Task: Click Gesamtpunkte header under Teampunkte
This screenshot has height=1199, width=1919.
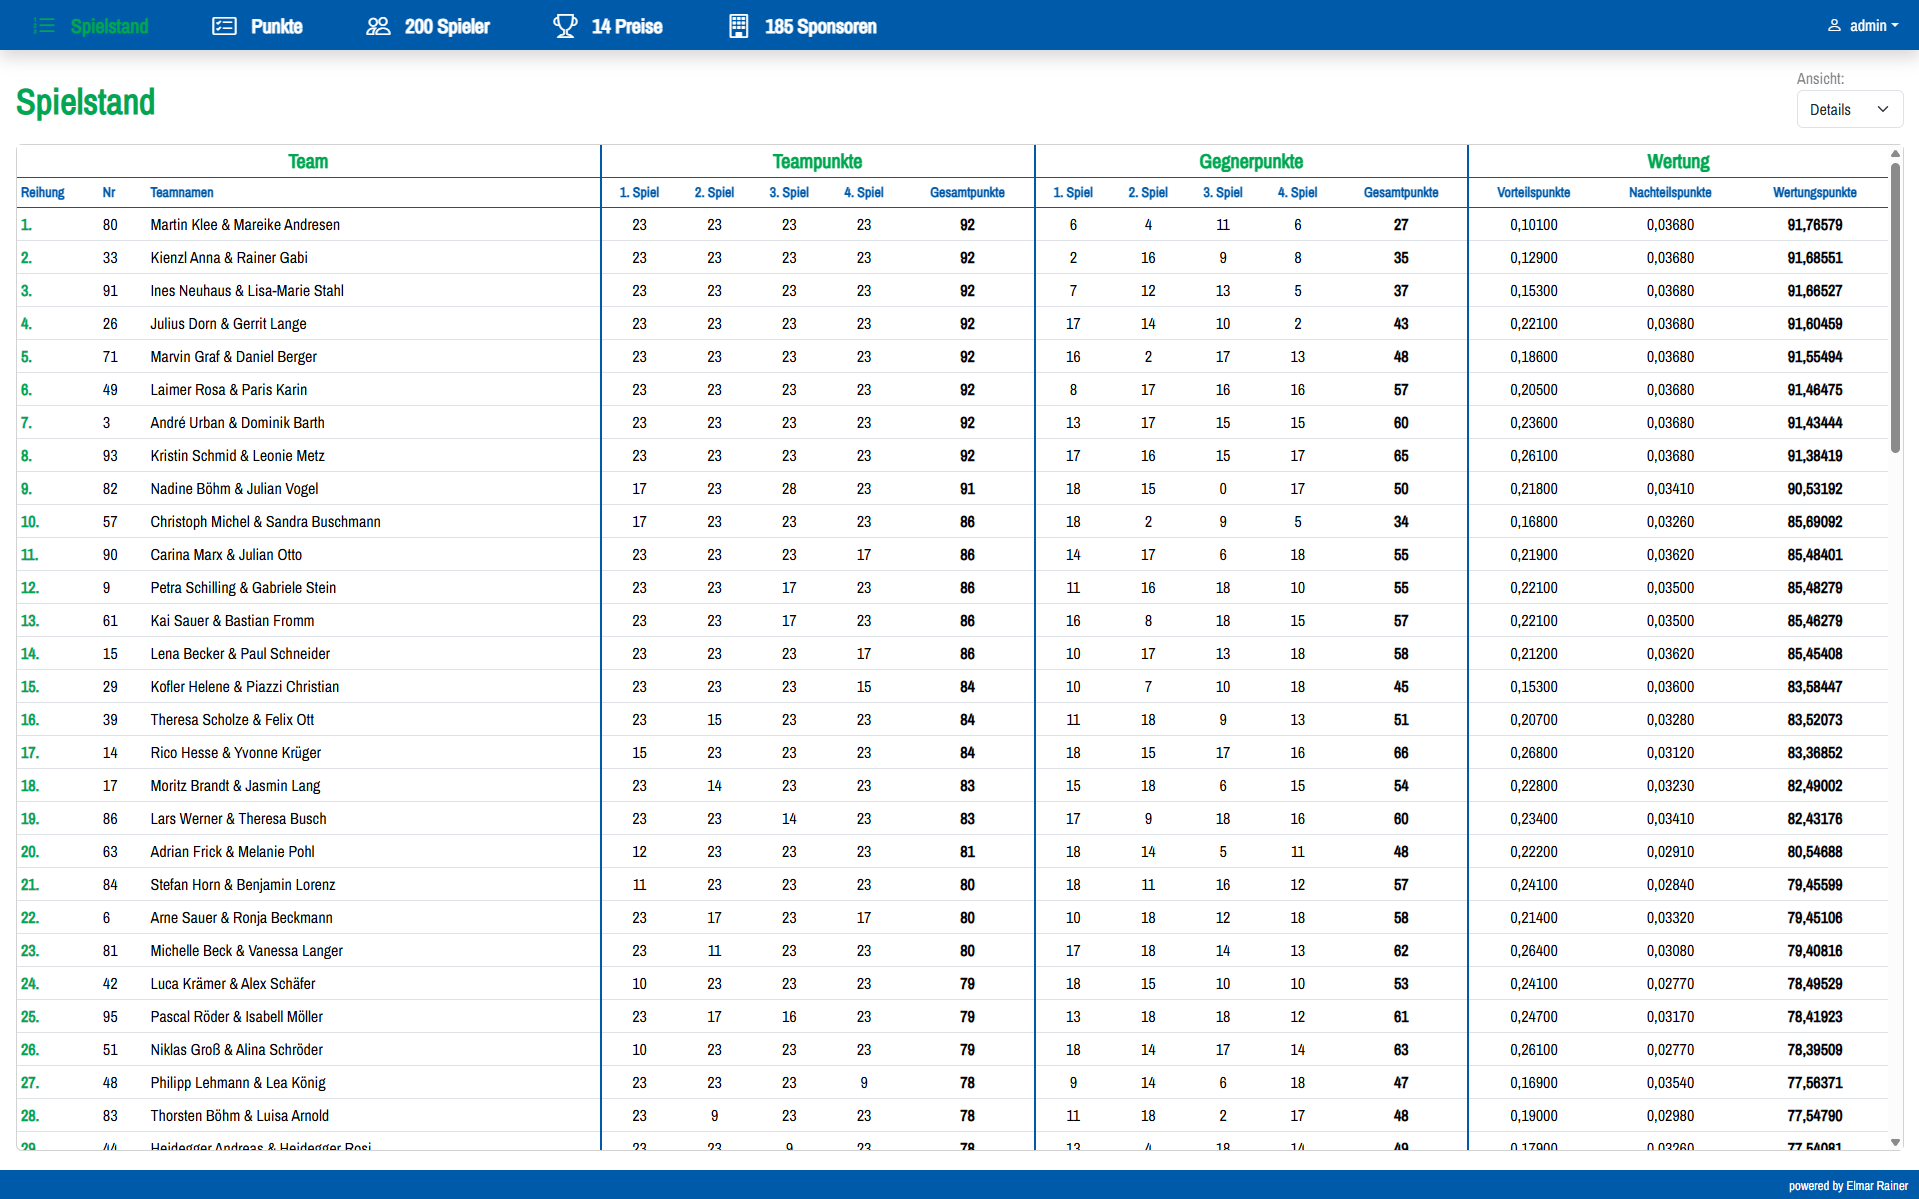Action: (967, 192)
